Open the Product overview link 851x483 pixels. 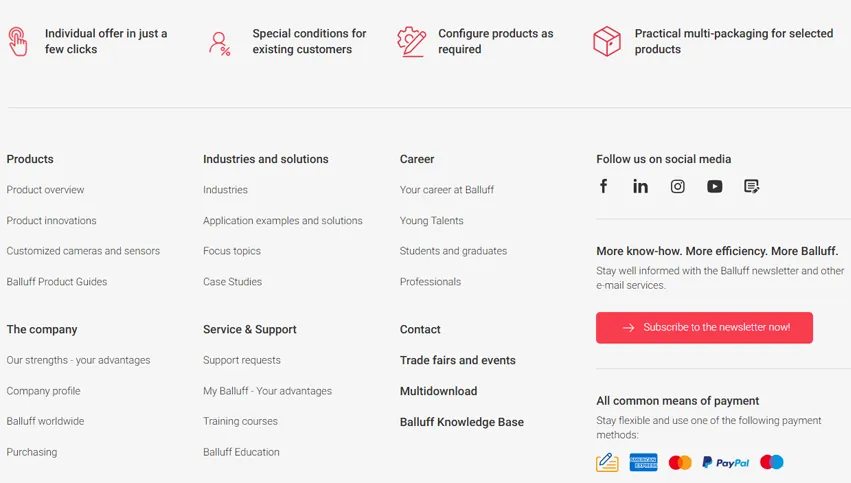pos(45,190)
